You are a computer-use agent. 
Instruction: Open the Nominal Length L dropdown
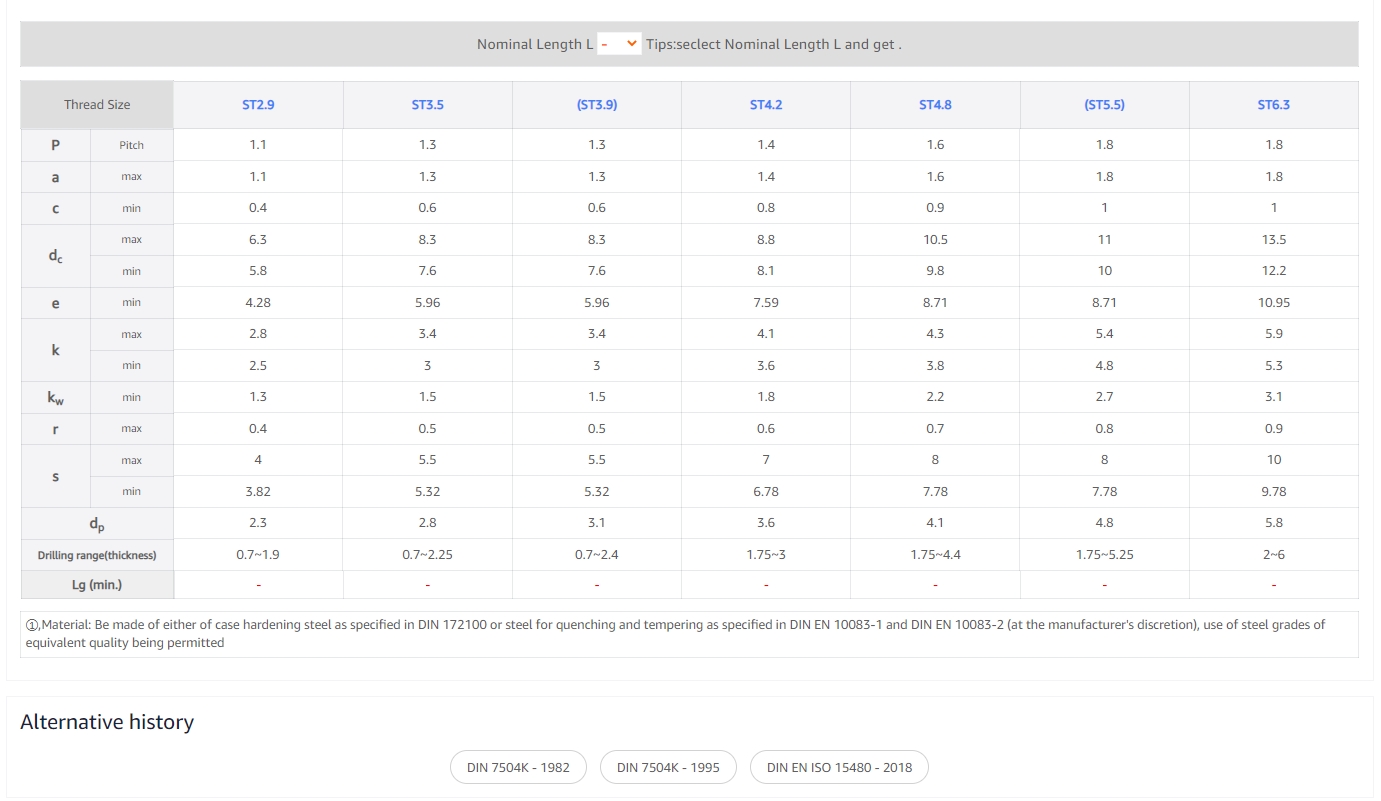(x=619, y=44)
